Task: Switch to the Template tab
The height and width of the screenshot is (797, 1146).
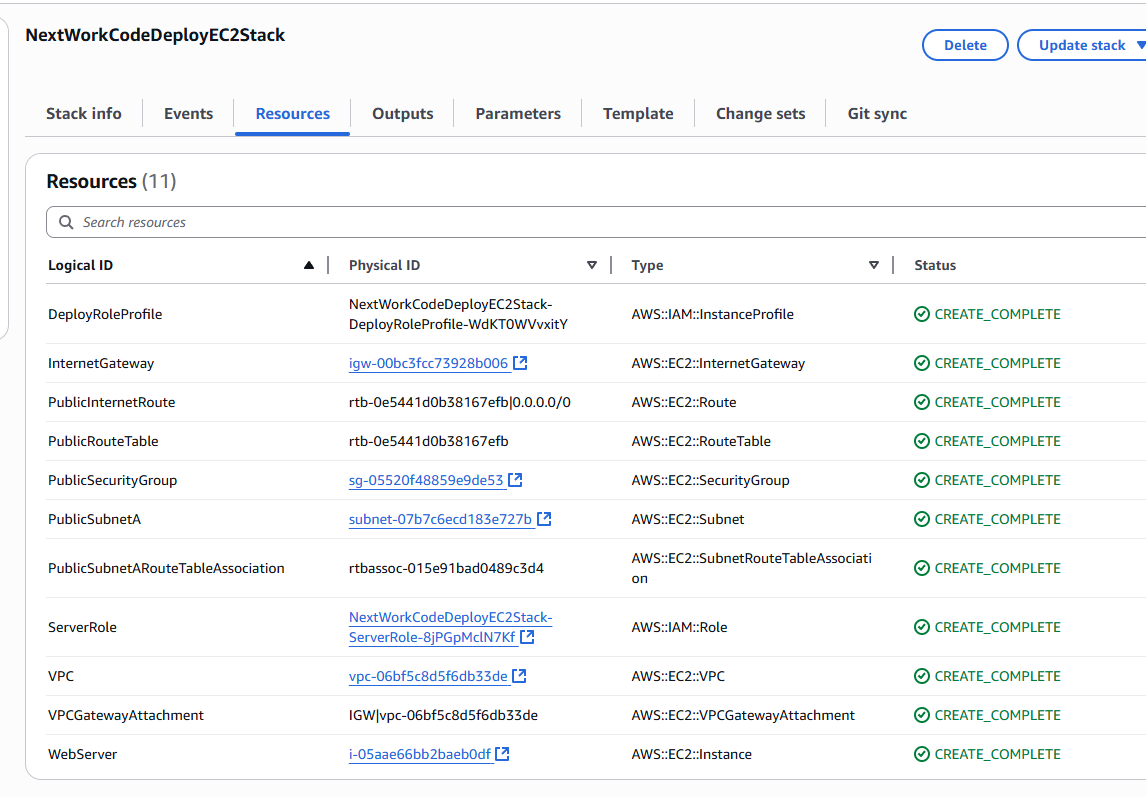Action: point(637,113)
